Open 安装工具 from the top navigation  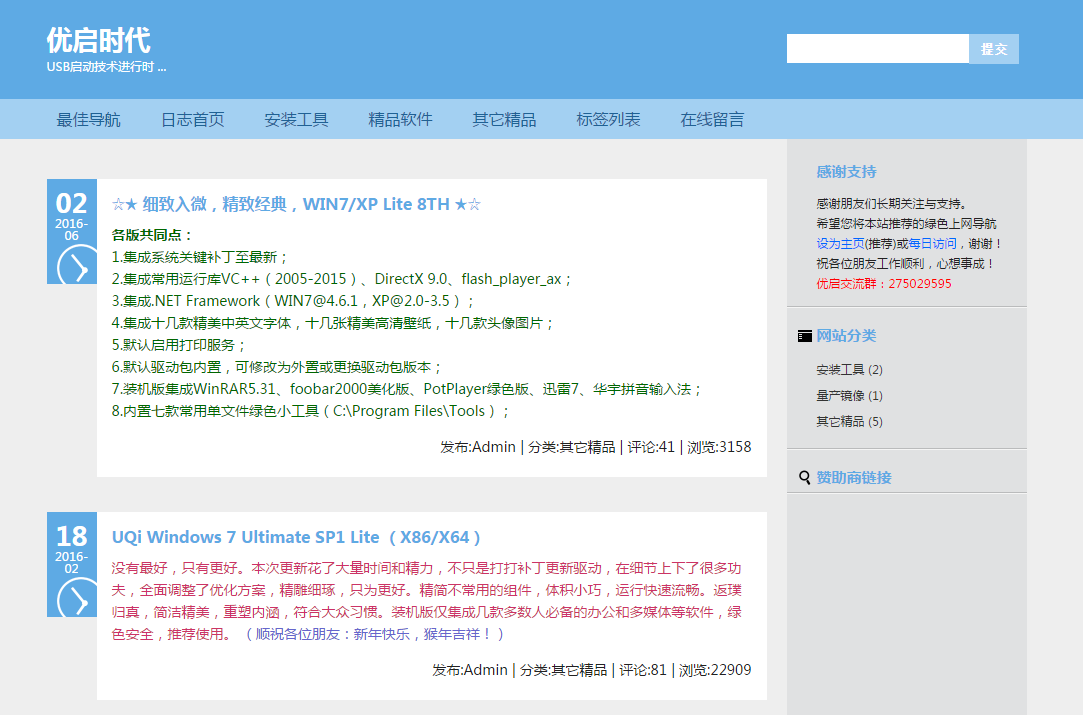[296, 119]
